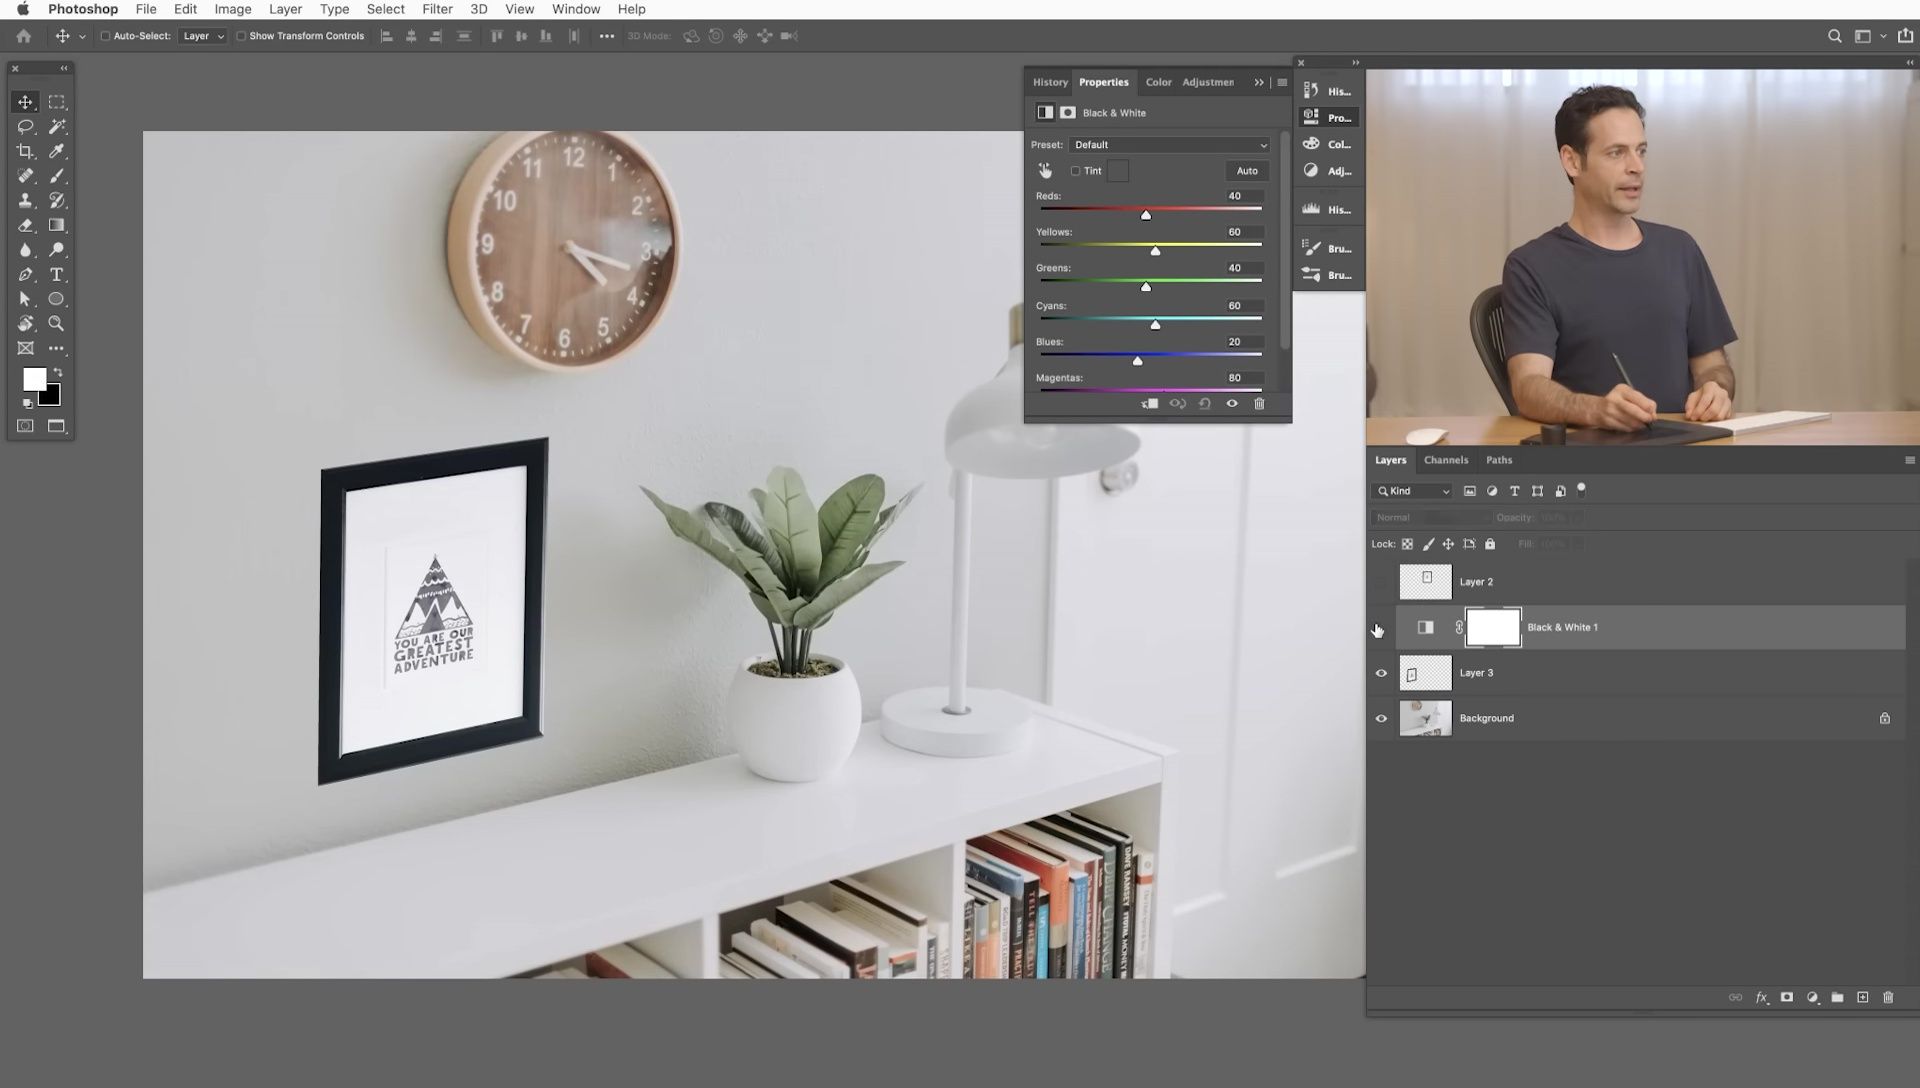
Task: Open the Kind filter dropdown
Action: coord(1411,491)
